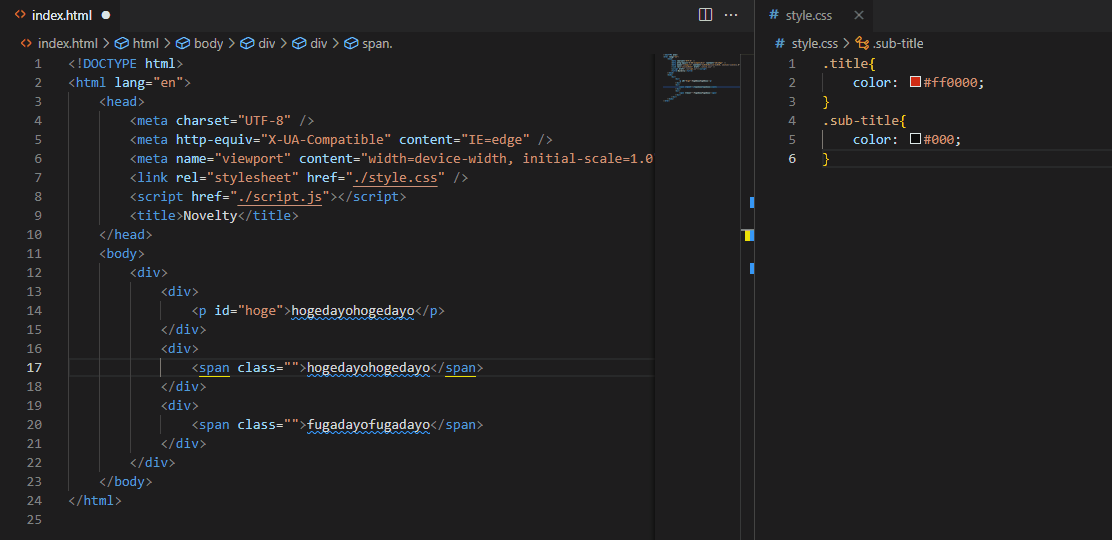This screenshot has height=540, width=1112.
Task: Open the More Actions ellipsis menu
Action: (x=731, y=15)
